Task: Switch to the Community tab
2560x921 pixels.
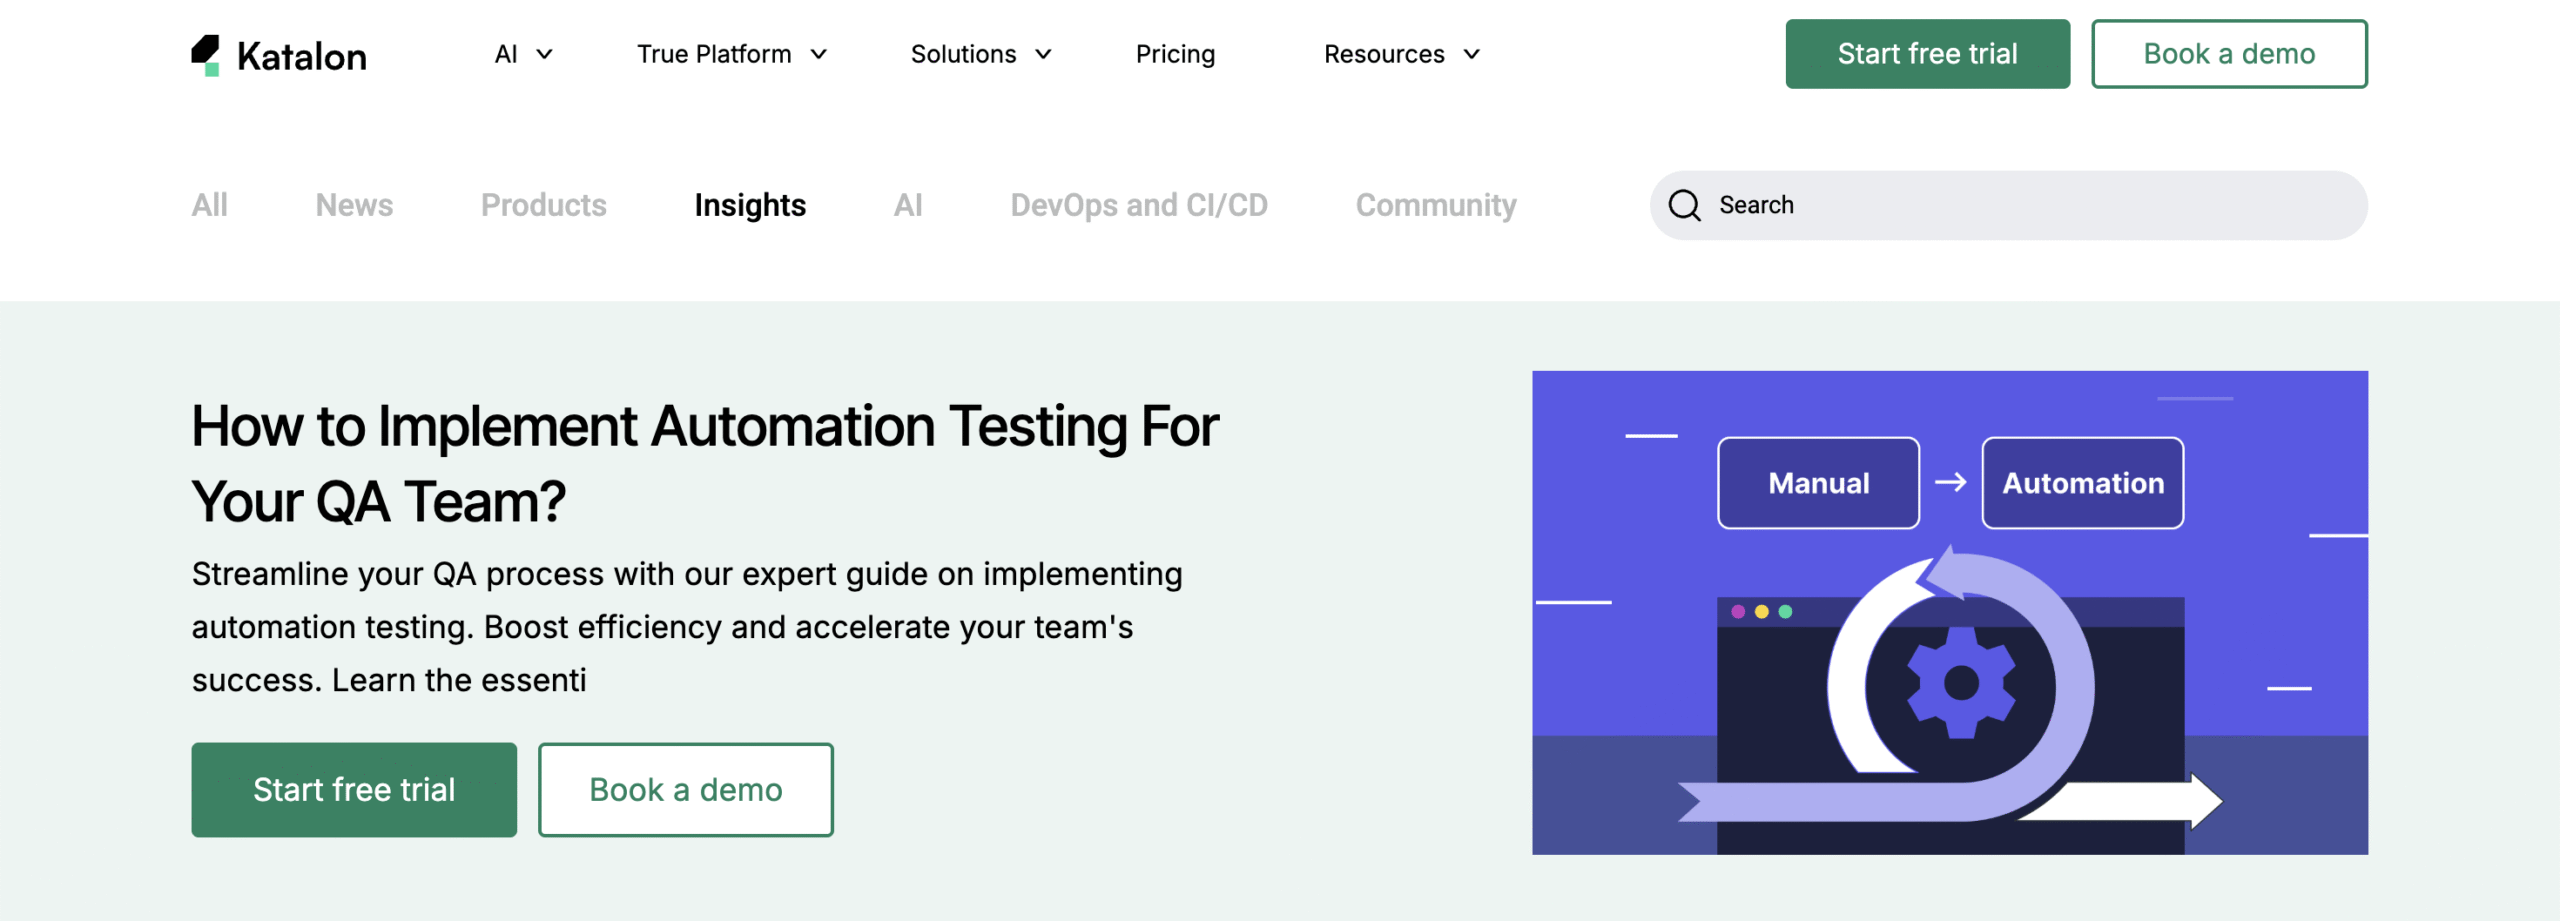Action: tap(1435, 205)
